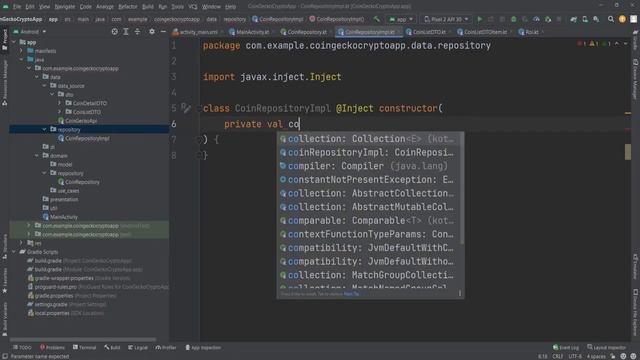
Task: Hide the project panel via minus icon
Action: [x=163, y=31]
